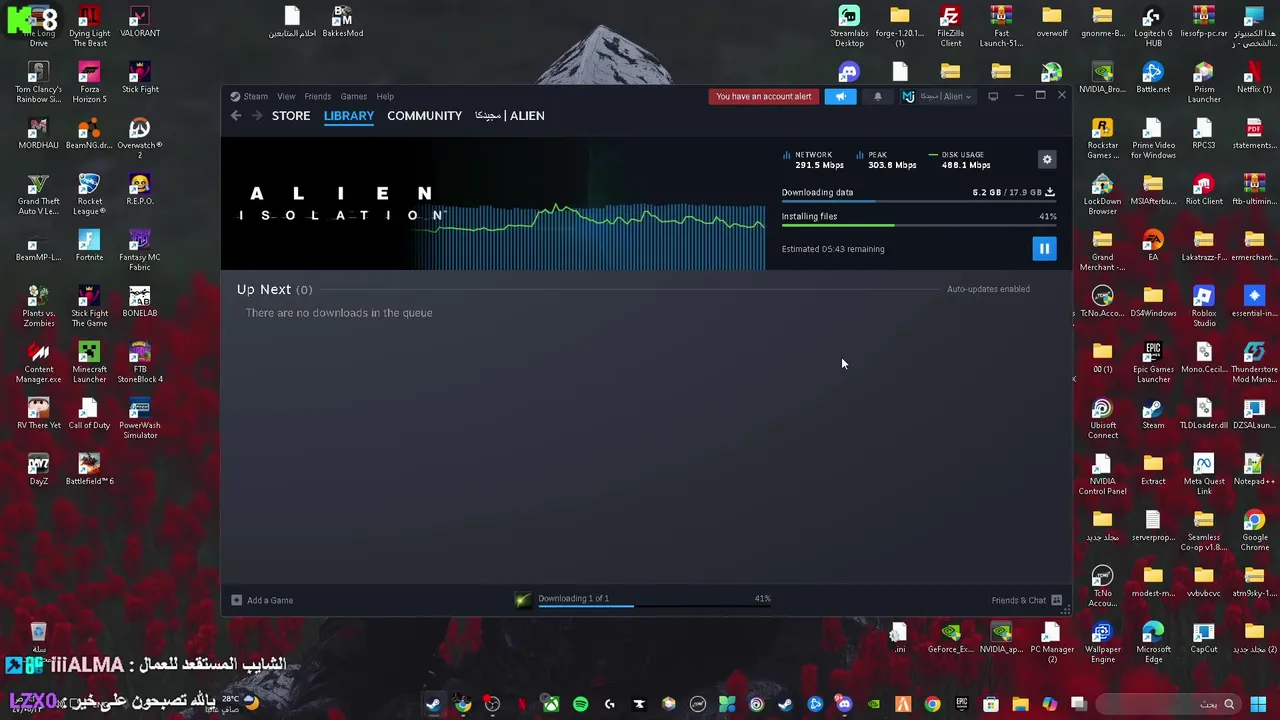Go back with Steam back arrow
The width and height of the screenshot is (1280, 720).
[236, 116]
